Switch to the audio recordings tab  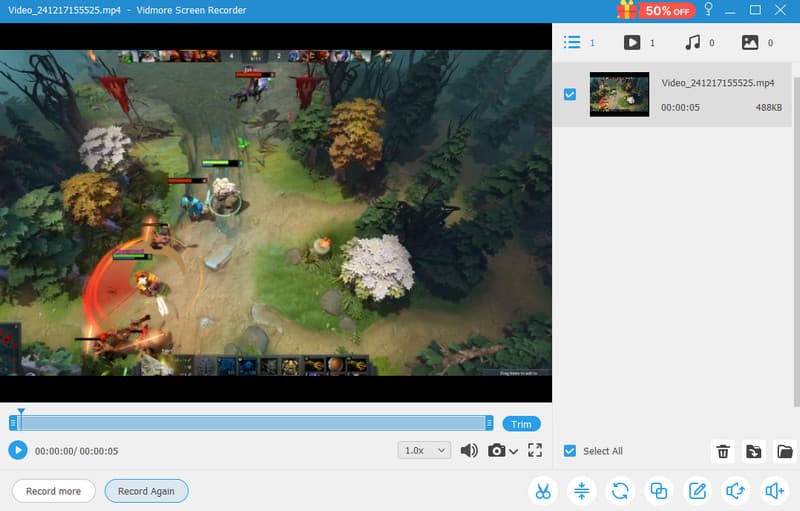692,43
